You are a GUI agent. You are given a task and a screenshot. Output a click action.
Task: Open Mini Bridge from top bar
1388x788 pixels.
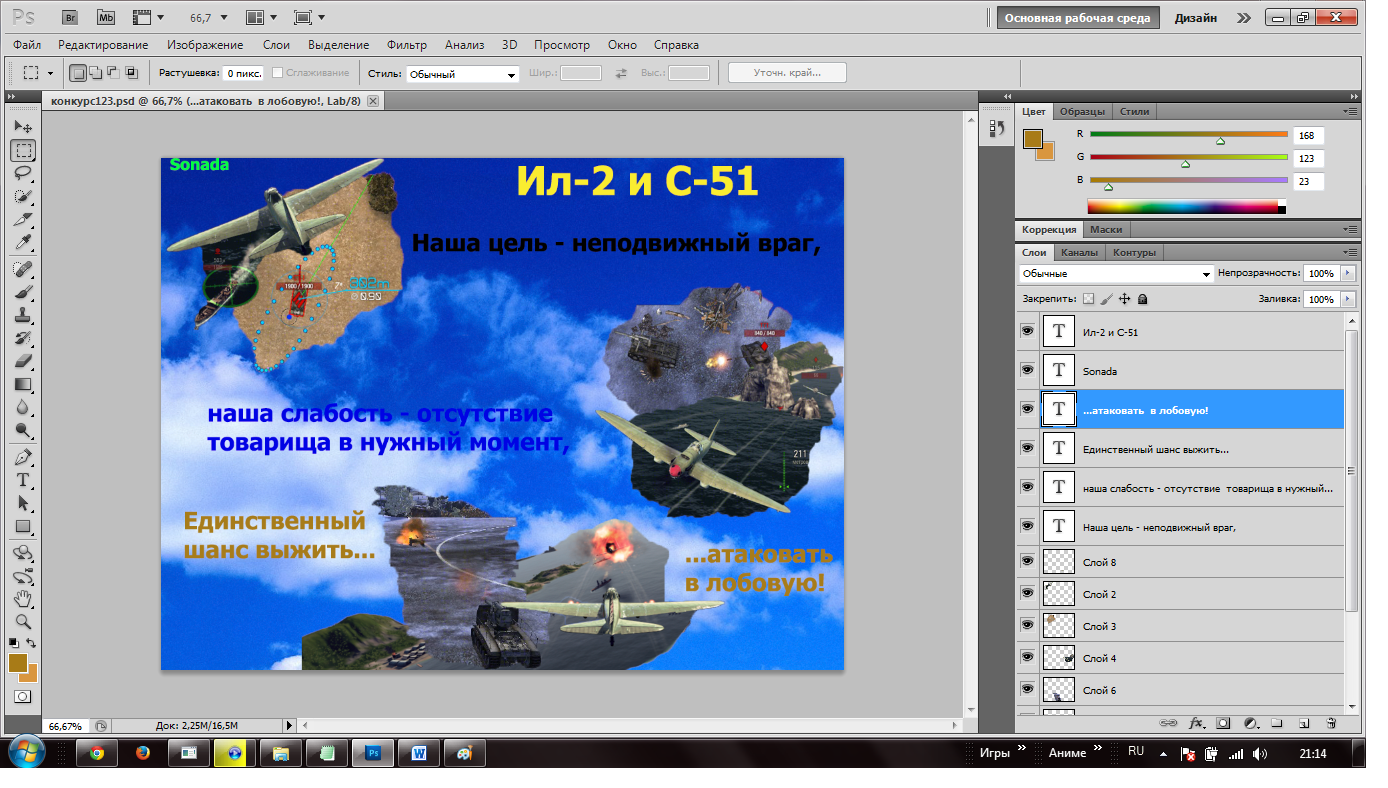click(106, 17)
